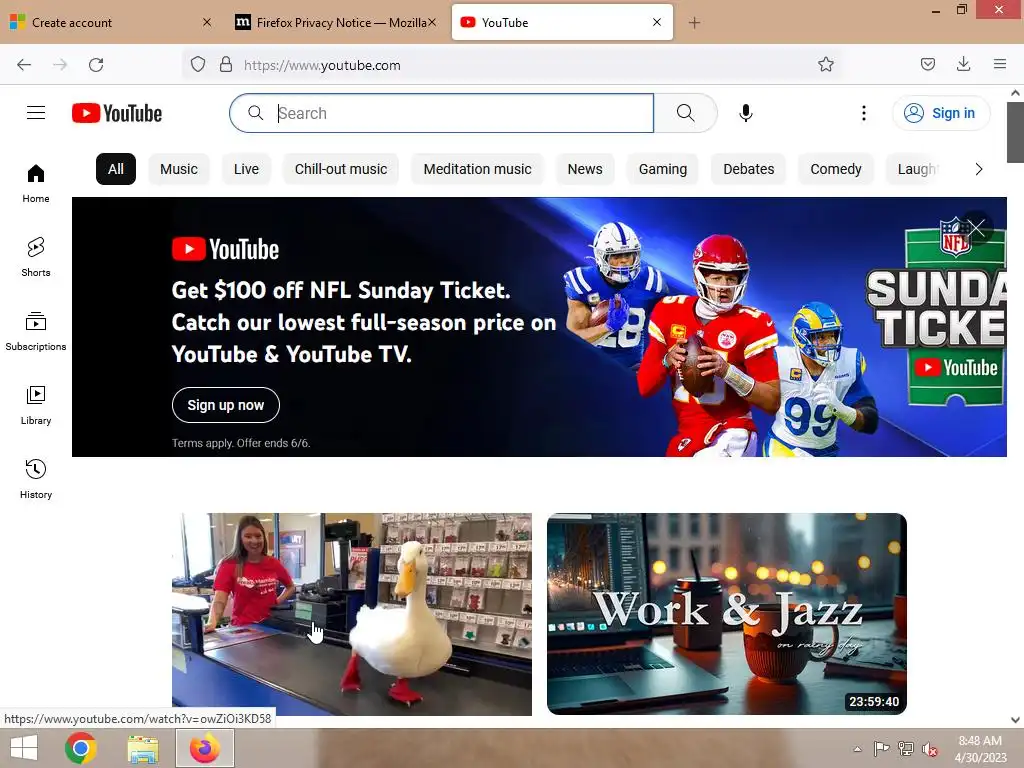The image size is (1024, 768).
Task: Open the Windows Start menu
Action: click(24, 748)
